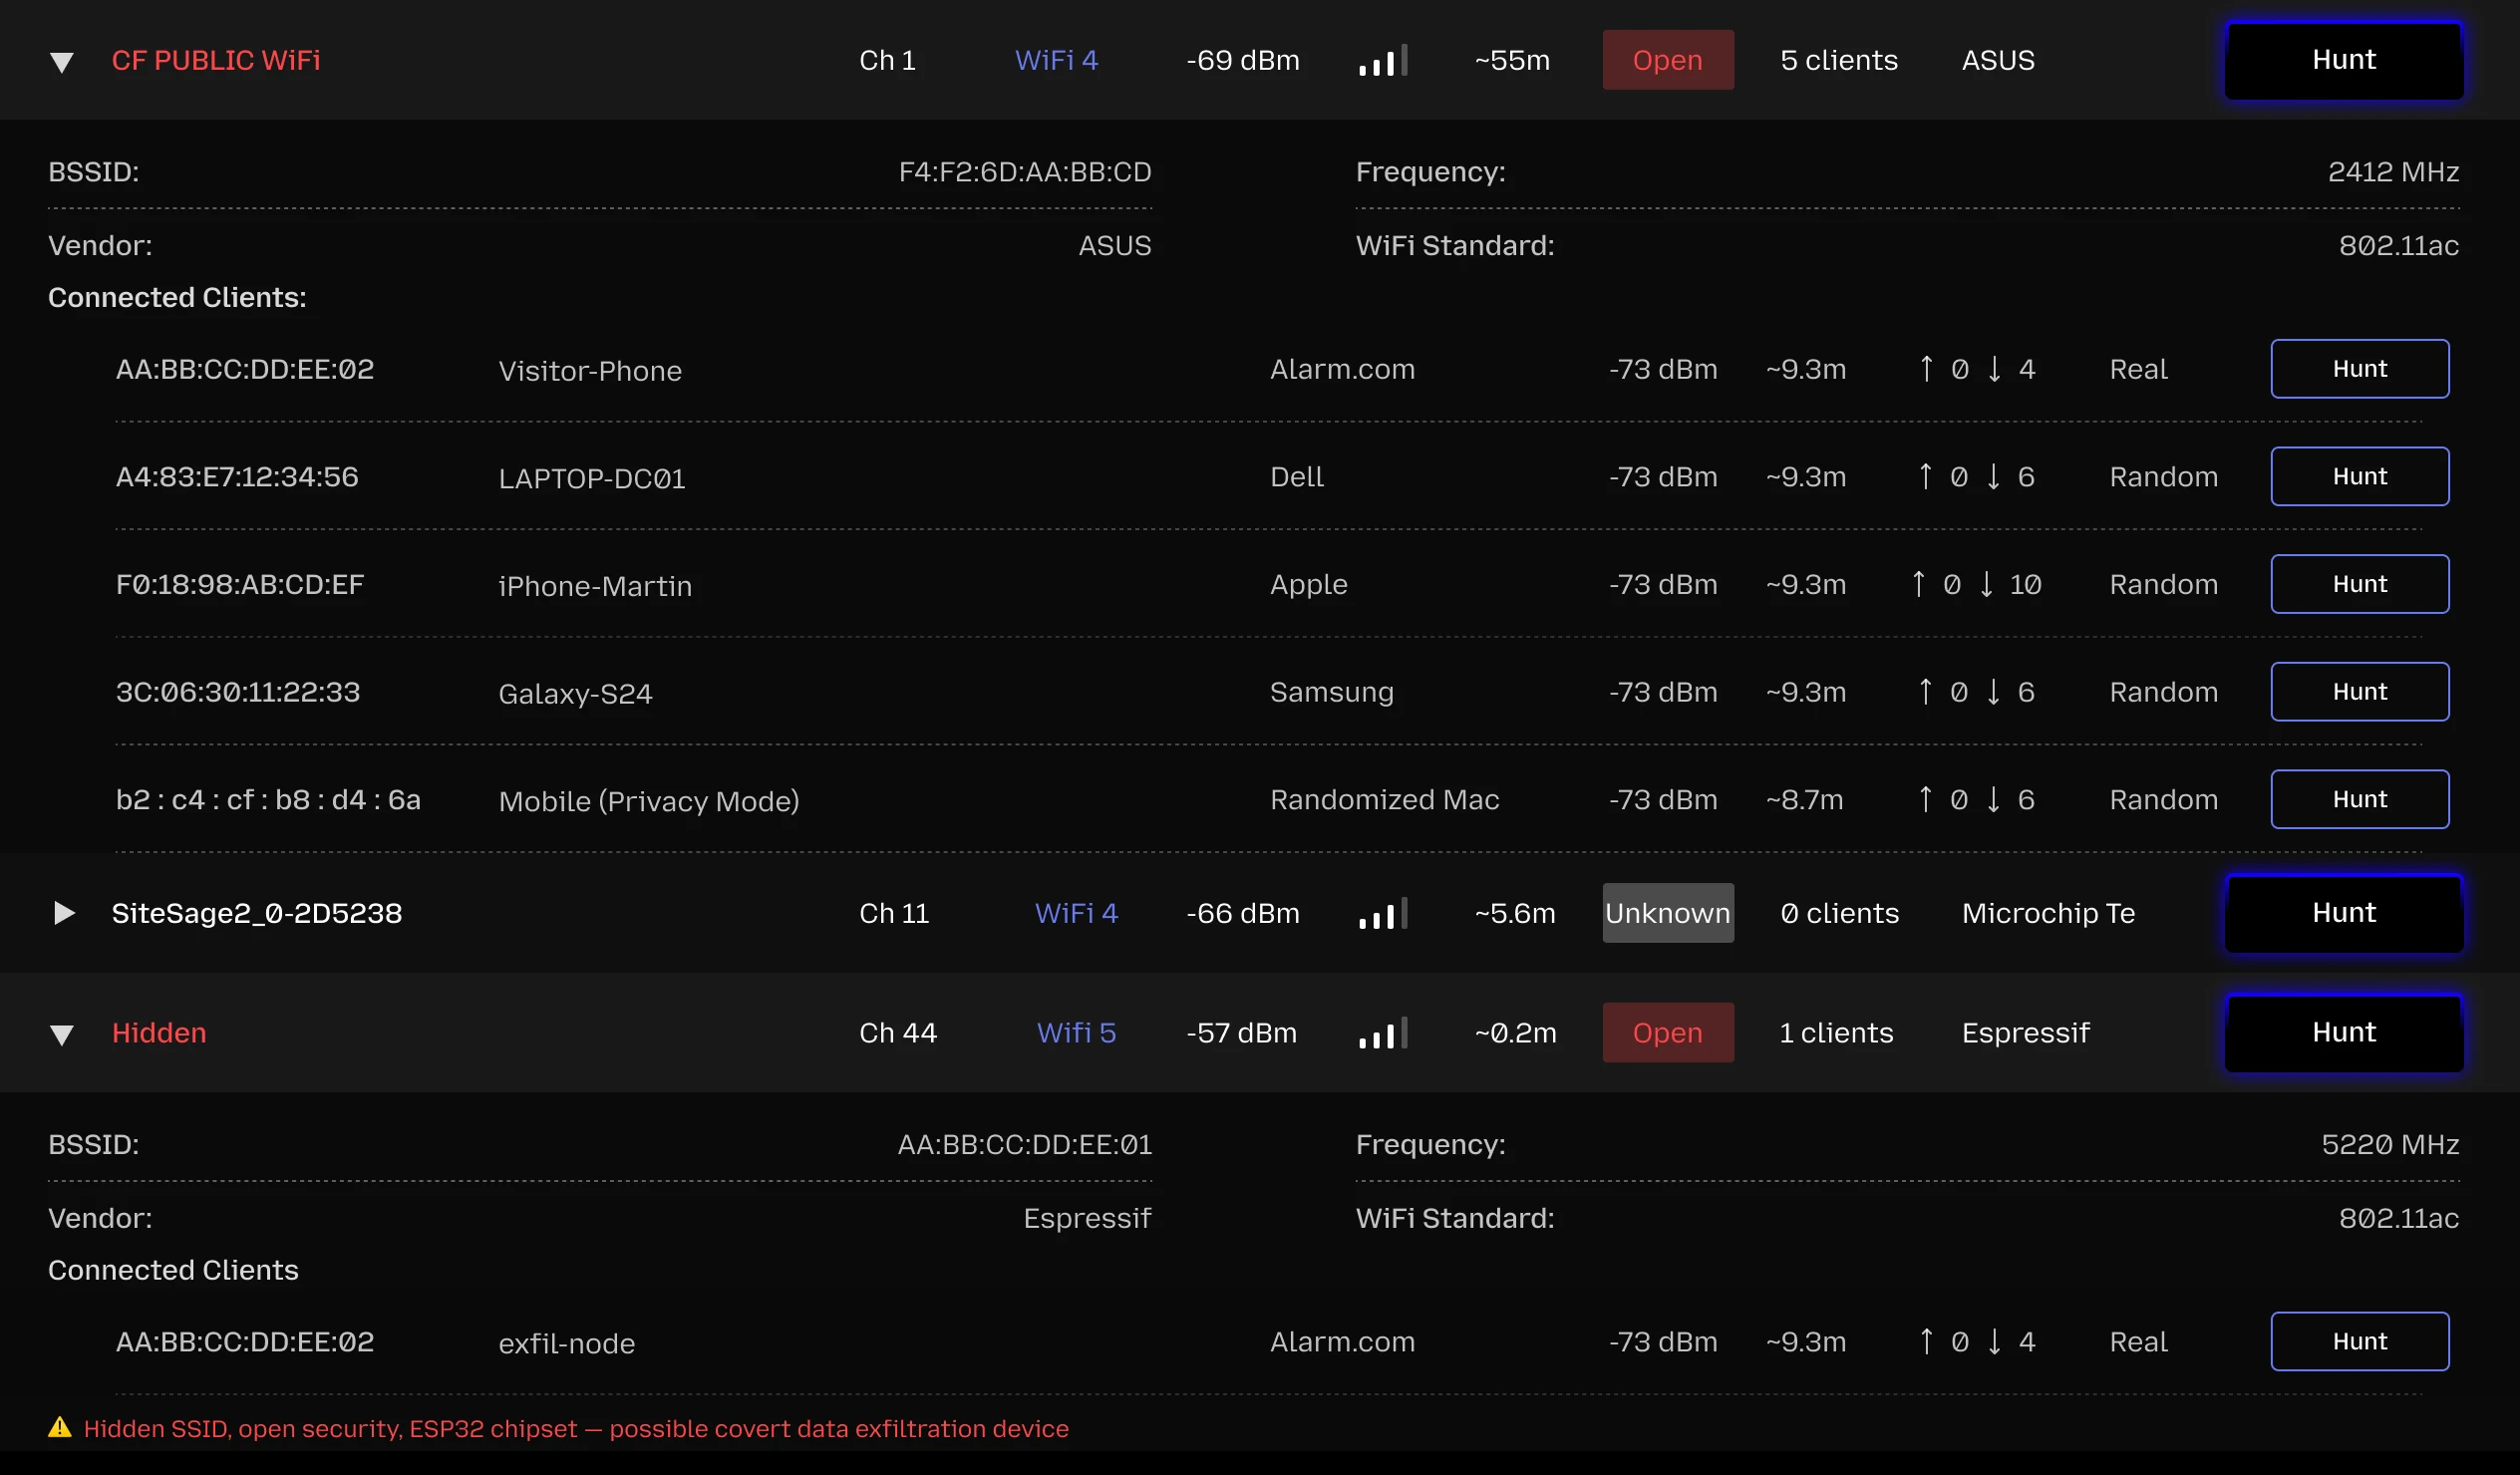2520x1475 pixels.
Task: Click the Ch 11 channel label
Action: point(894,913)
